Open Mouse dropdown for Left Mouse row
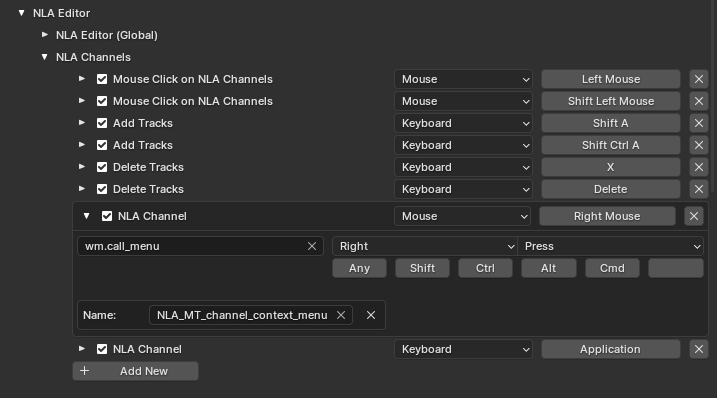This screenshot has width=717, height=398. 463,79
